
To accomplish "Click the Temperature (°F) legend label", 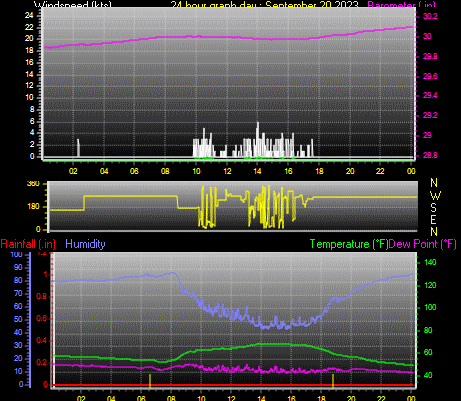I will (349, 244).
